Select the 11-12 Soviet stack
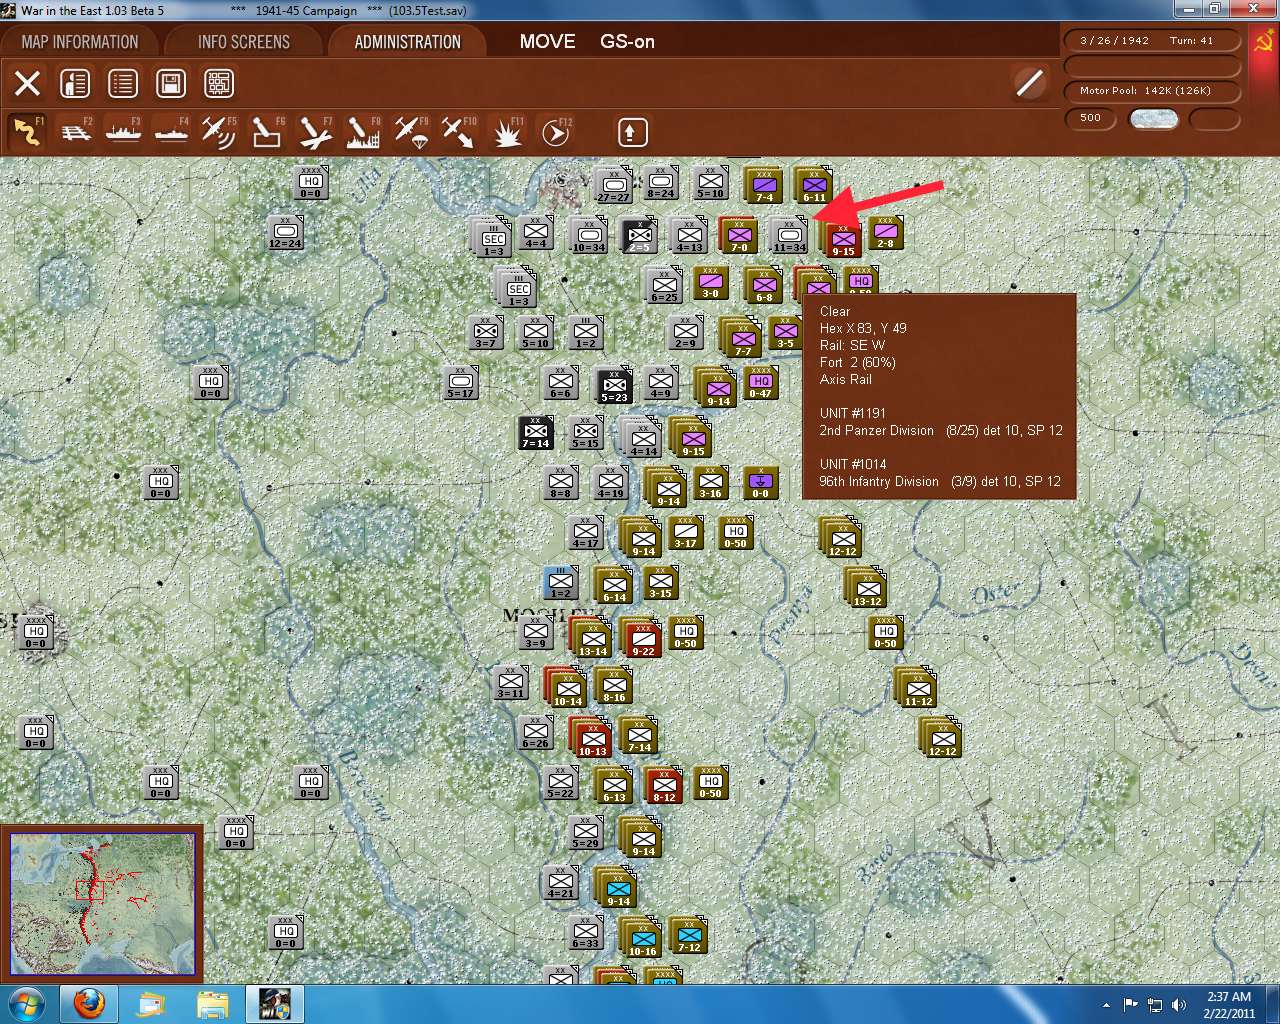 pos(917,688)
